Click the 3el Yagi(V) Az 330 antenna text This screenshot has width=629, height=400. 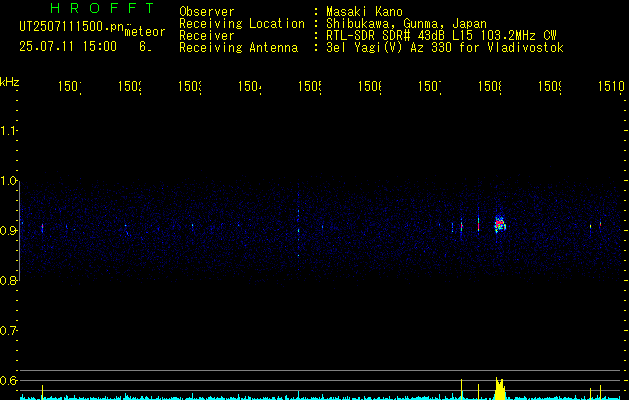tap(445, 48)
